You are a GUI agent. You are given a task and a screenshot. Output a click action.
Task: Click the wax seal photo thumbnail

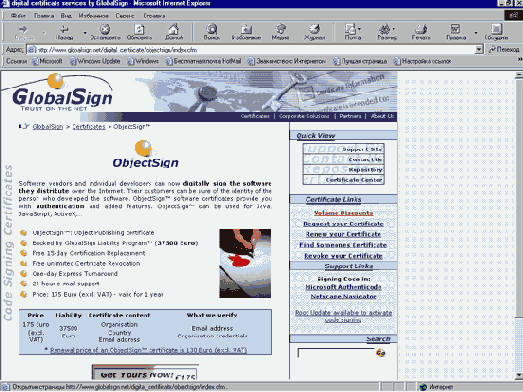[x=245, y=263]
